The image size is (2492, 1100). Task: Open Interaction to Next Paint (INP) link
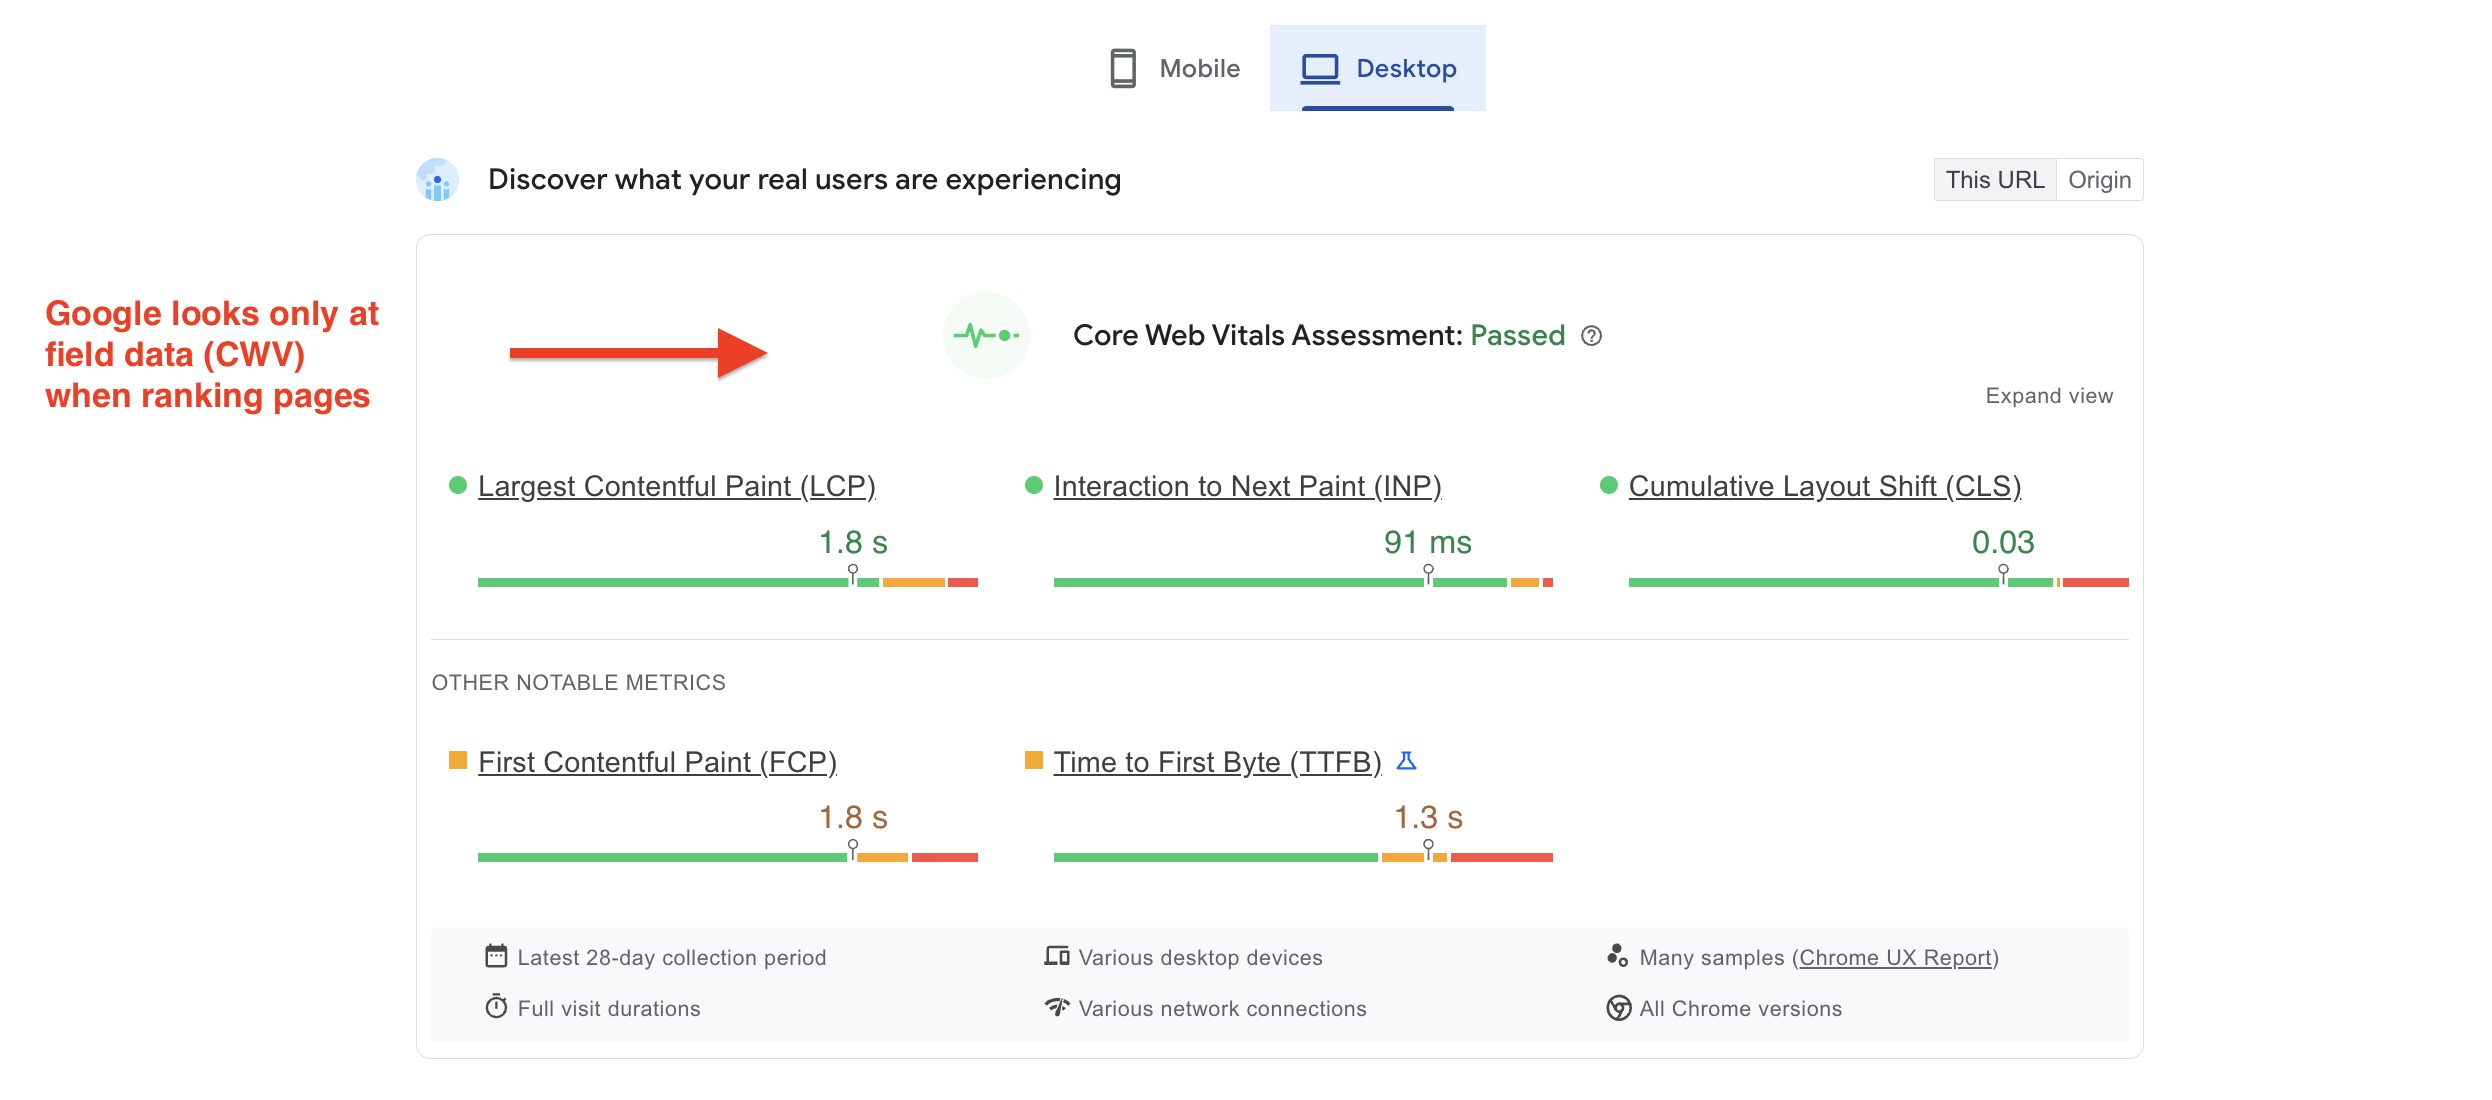[x=1247, y=486]
